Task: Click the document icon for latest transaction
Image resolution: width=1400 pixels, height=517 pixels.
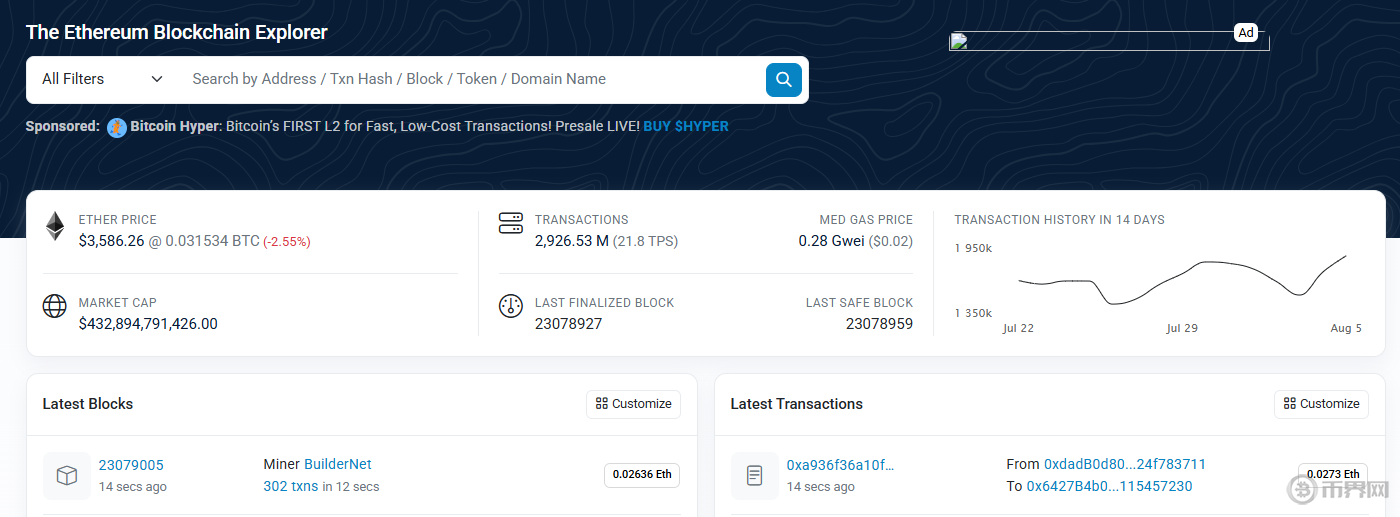Action: (755, 476)
